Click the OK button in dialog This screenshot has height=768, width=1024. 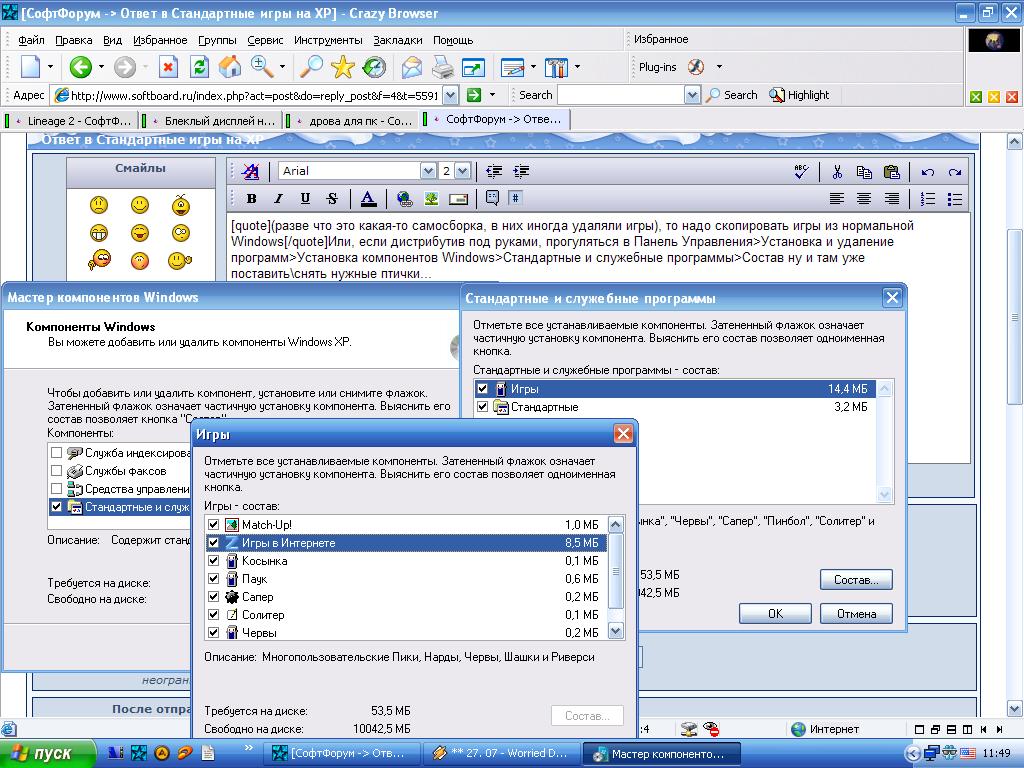[775, 613]
